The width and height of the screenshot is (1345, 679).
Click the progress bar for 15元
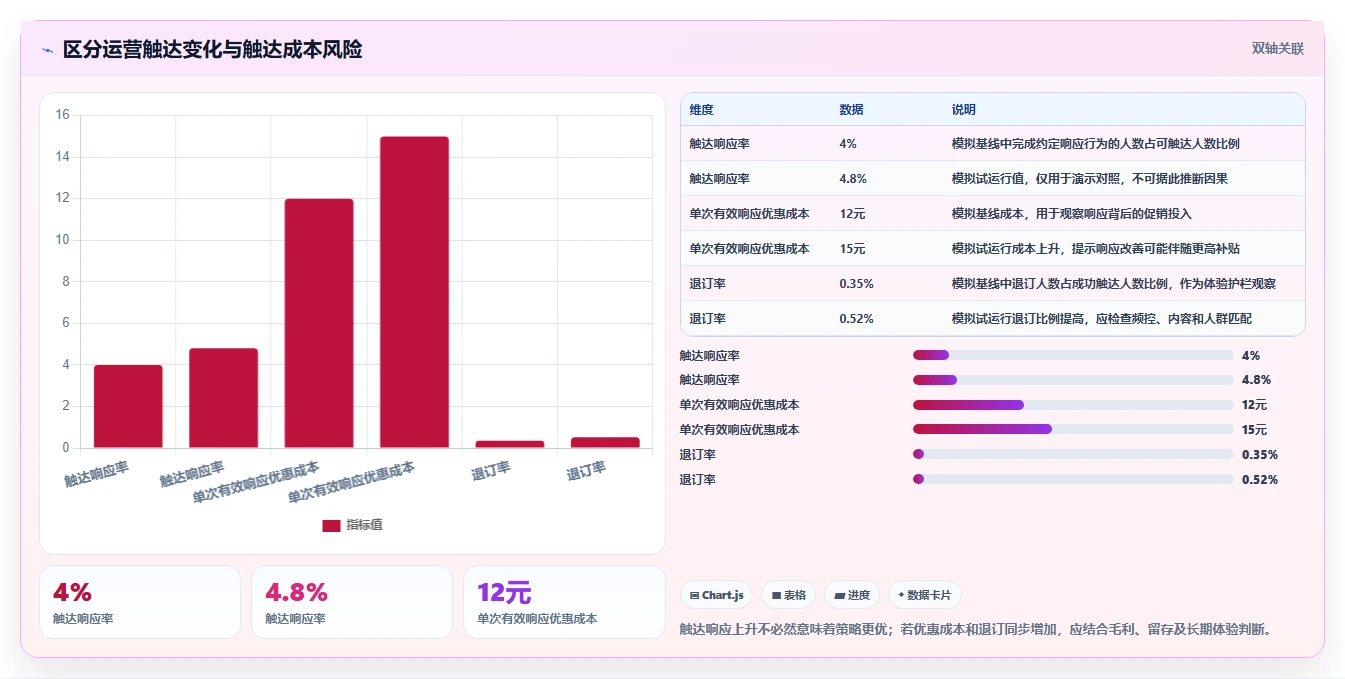pos(1073,429)
